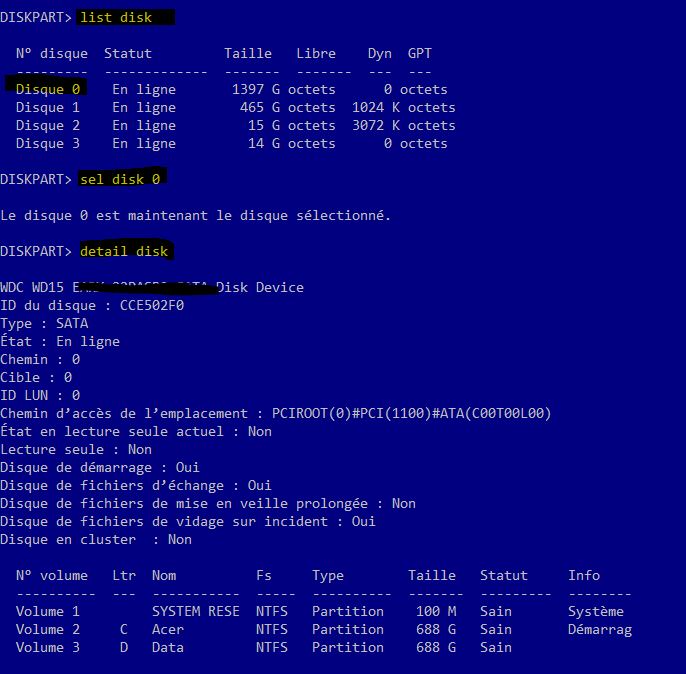Click 'Volume 1' SYSTEM RESE row
The image size is (686, 674).
click(x=320, y=611)
